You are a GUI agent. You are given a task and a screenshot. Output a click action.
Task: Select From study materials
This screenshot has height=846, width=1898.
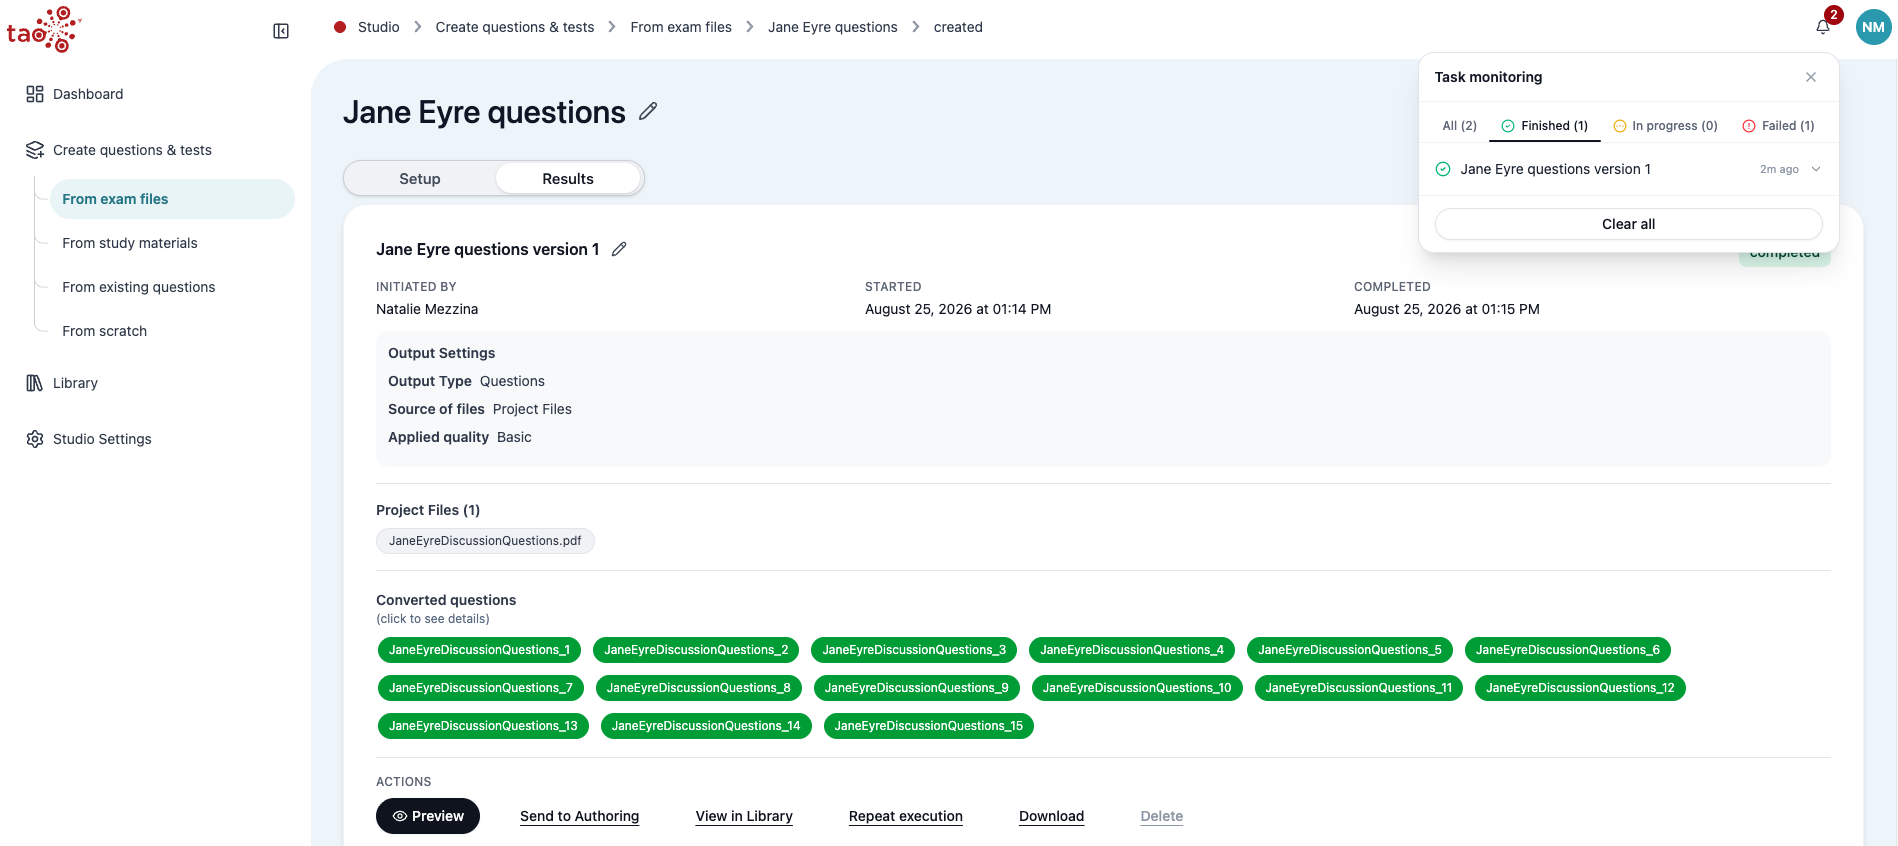(130, 243)
